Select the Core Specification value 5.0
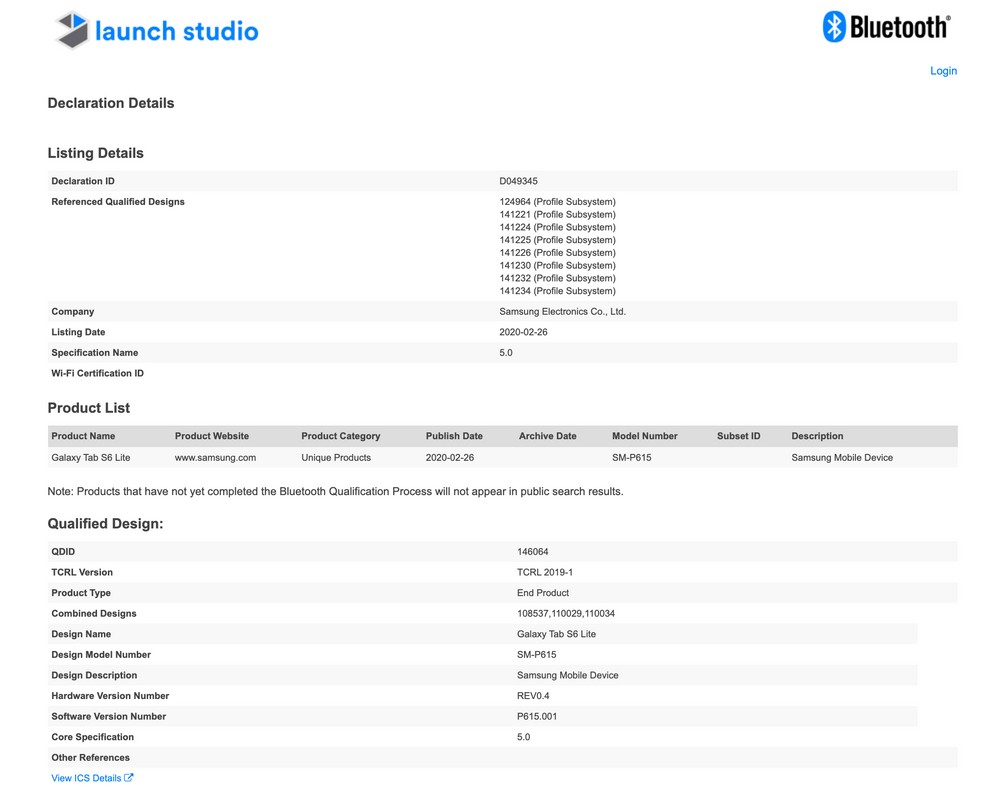 tap(524, 737)
